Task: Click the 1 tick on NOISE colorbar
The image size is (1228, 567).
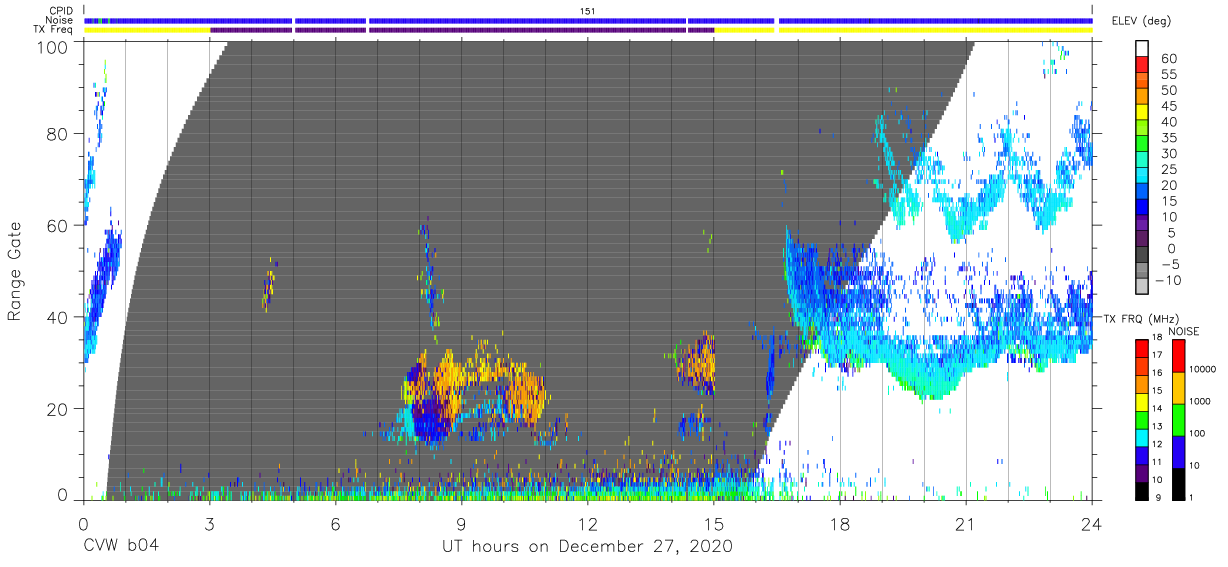Action: [x=1192, y=497]
